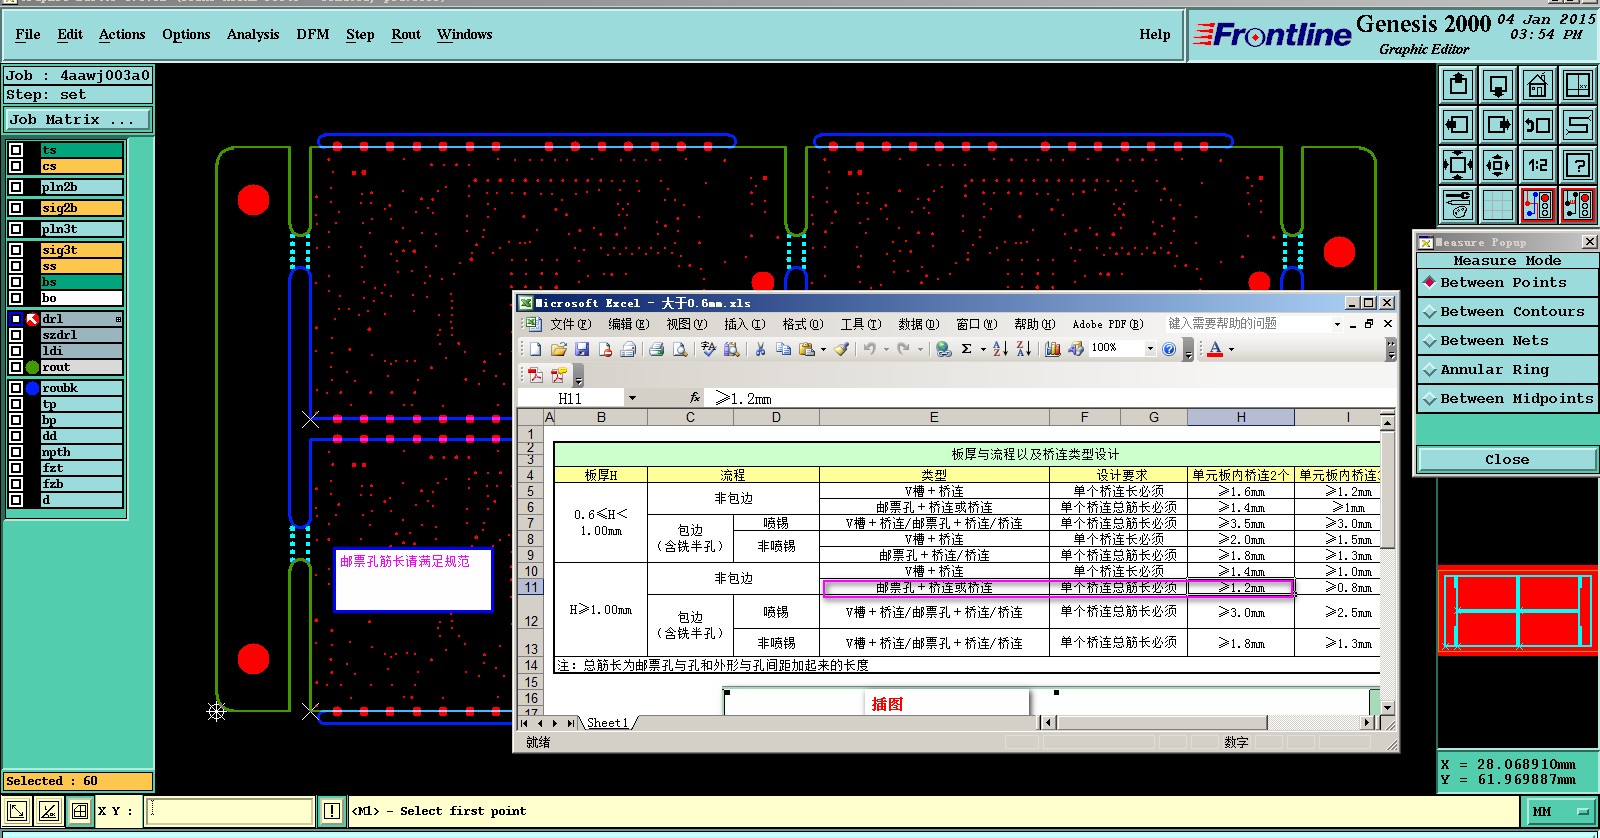Toggle the sig2b layer checkbox
The height and width of the screenshot is (838, 1600).
[x=16, y=208]
